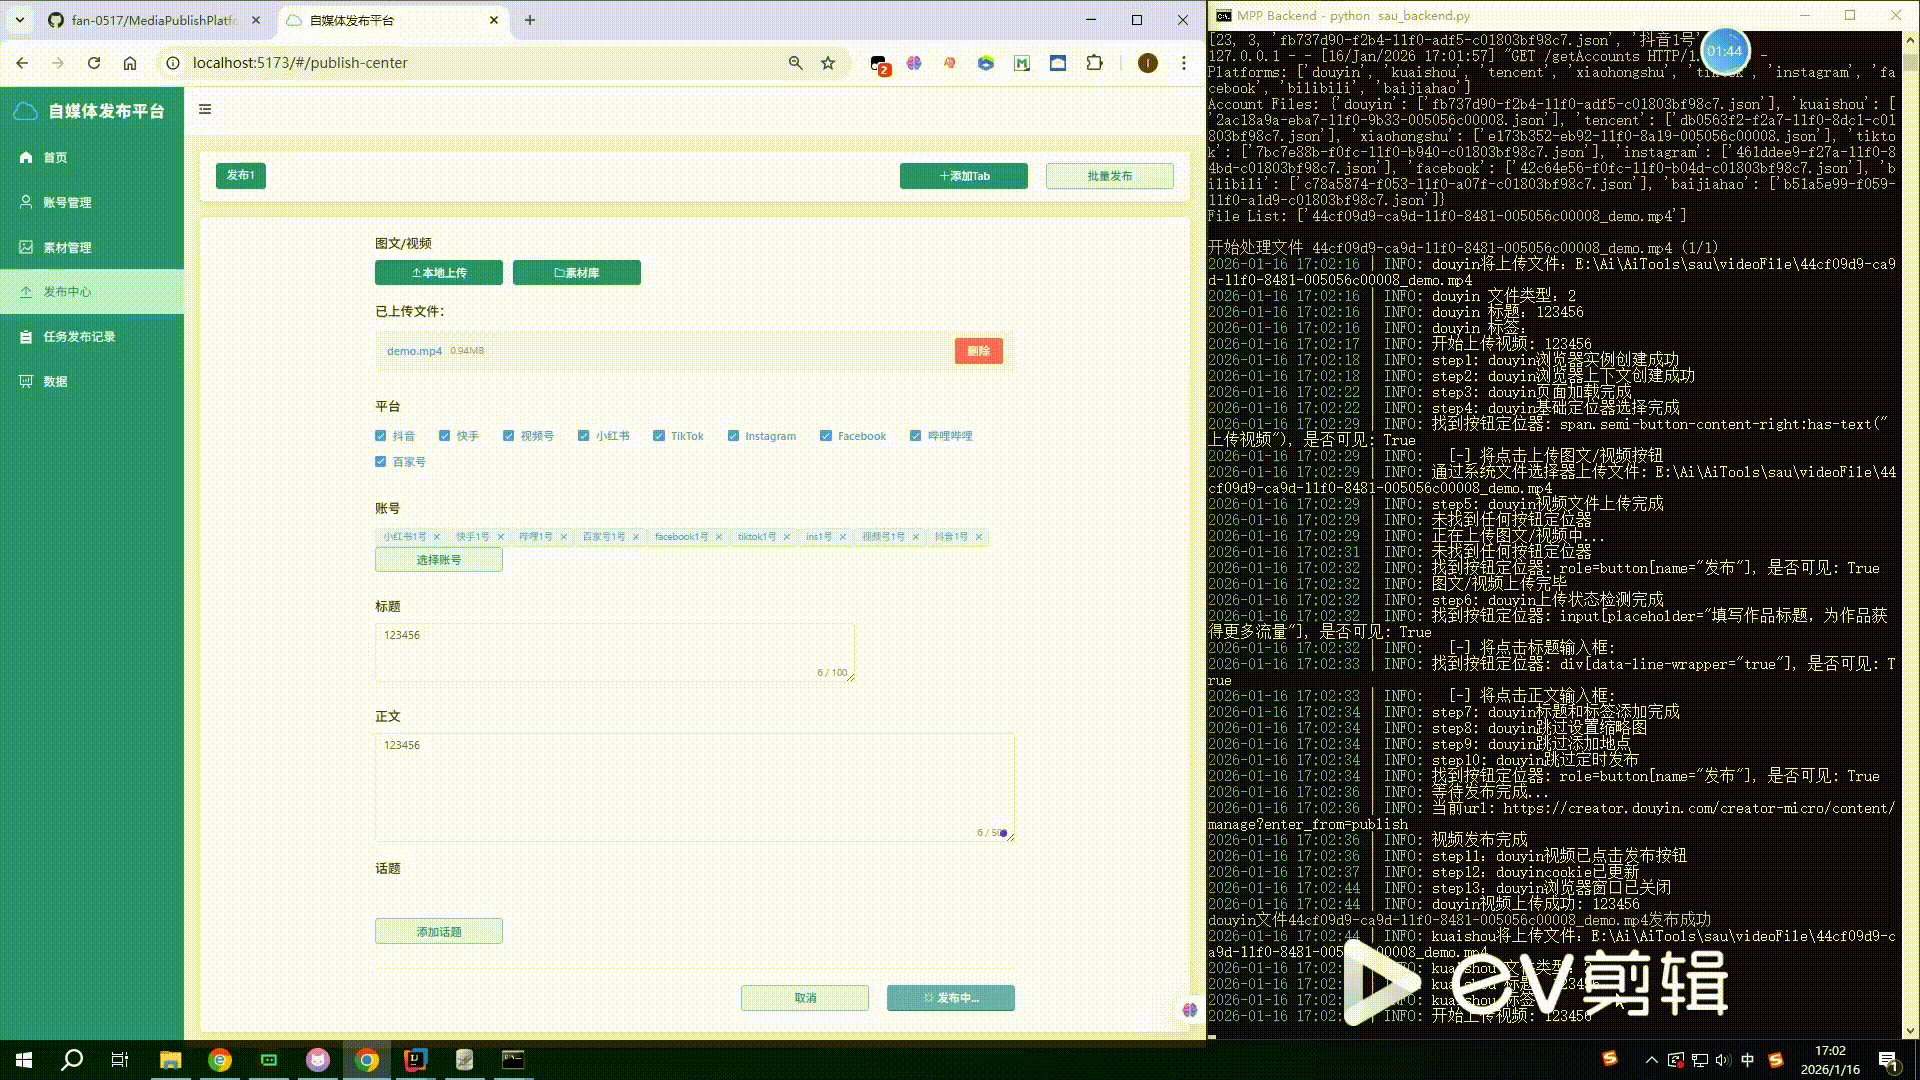1920x1080 pixels.
Task: Click the browser reload page icon
Action: [x=94, y=63]
